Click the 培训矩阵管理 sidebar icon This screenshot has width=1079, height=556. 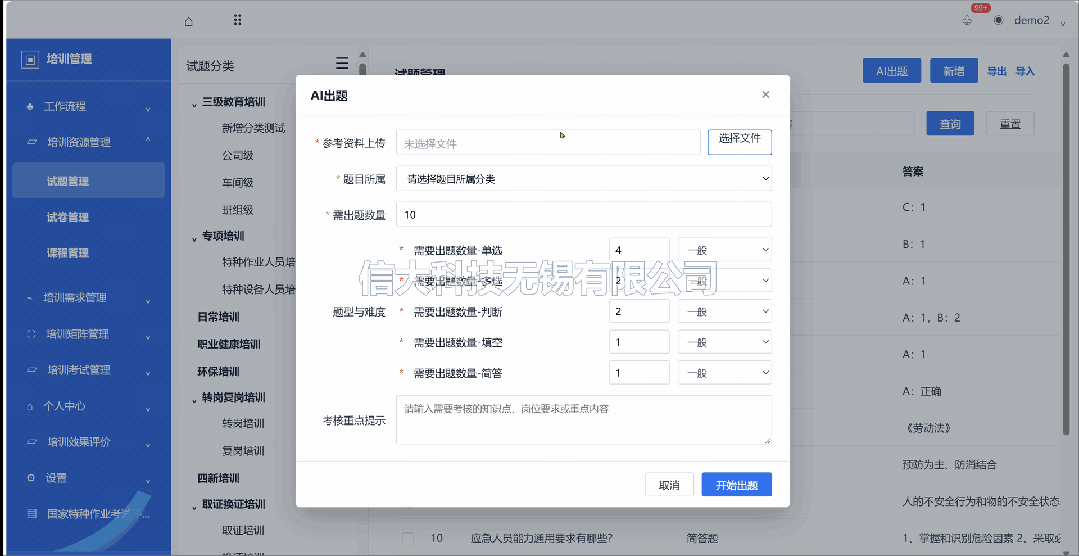click(30, 334)
